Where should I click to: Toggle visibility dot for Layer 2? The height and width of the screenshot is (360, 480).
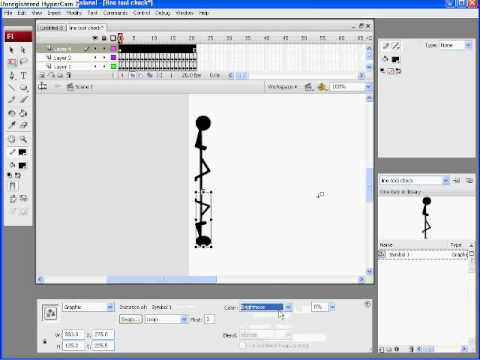tap(95, 57)
